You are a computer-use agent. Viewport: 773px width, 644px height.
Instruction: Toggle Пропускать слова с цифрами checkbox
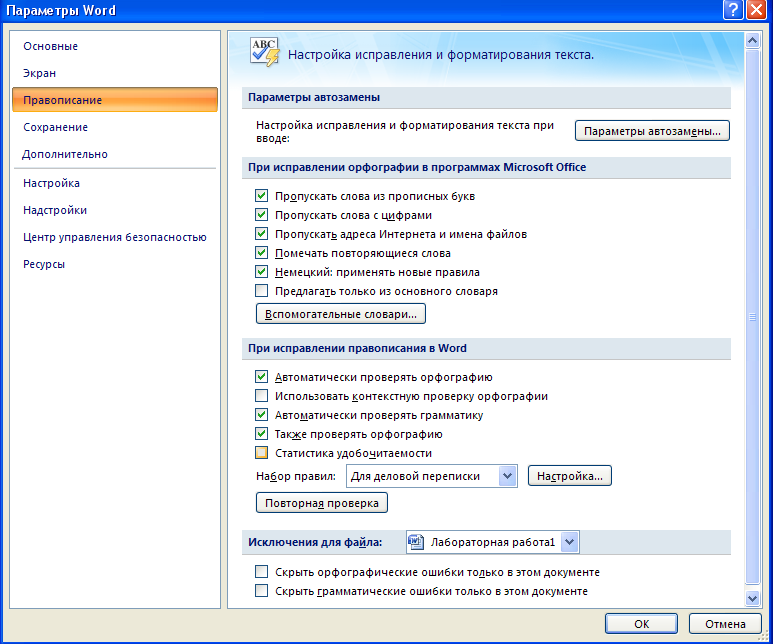pyautogui.click(x=261, y=215)
